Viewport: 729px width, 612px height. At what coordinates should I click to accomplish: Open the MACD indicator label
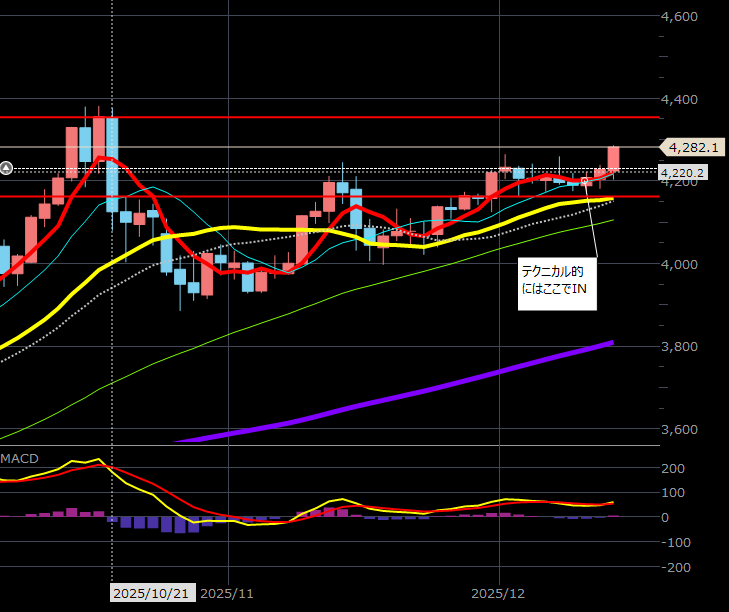point(20,458)
